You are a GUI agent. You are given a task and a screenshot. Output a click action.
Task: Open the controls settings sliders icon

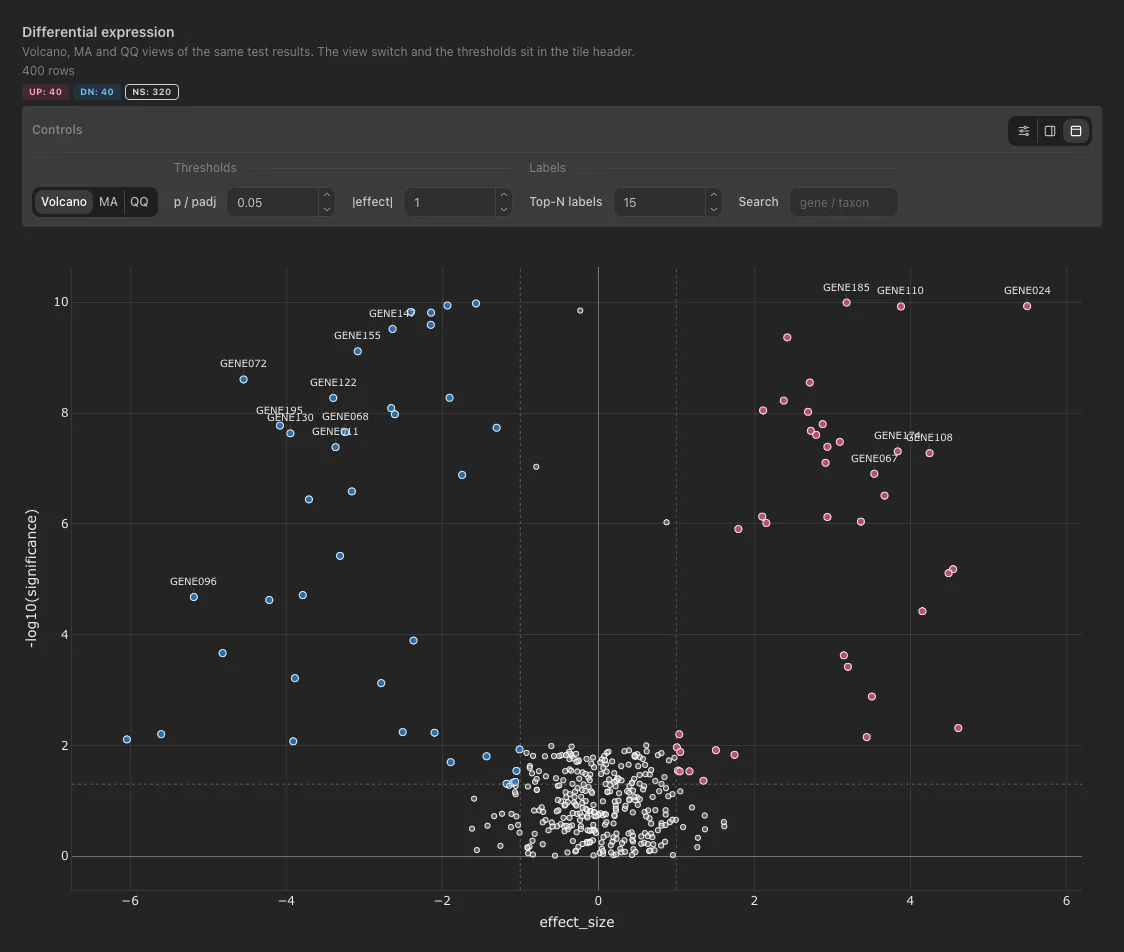tap(1024, 131)
